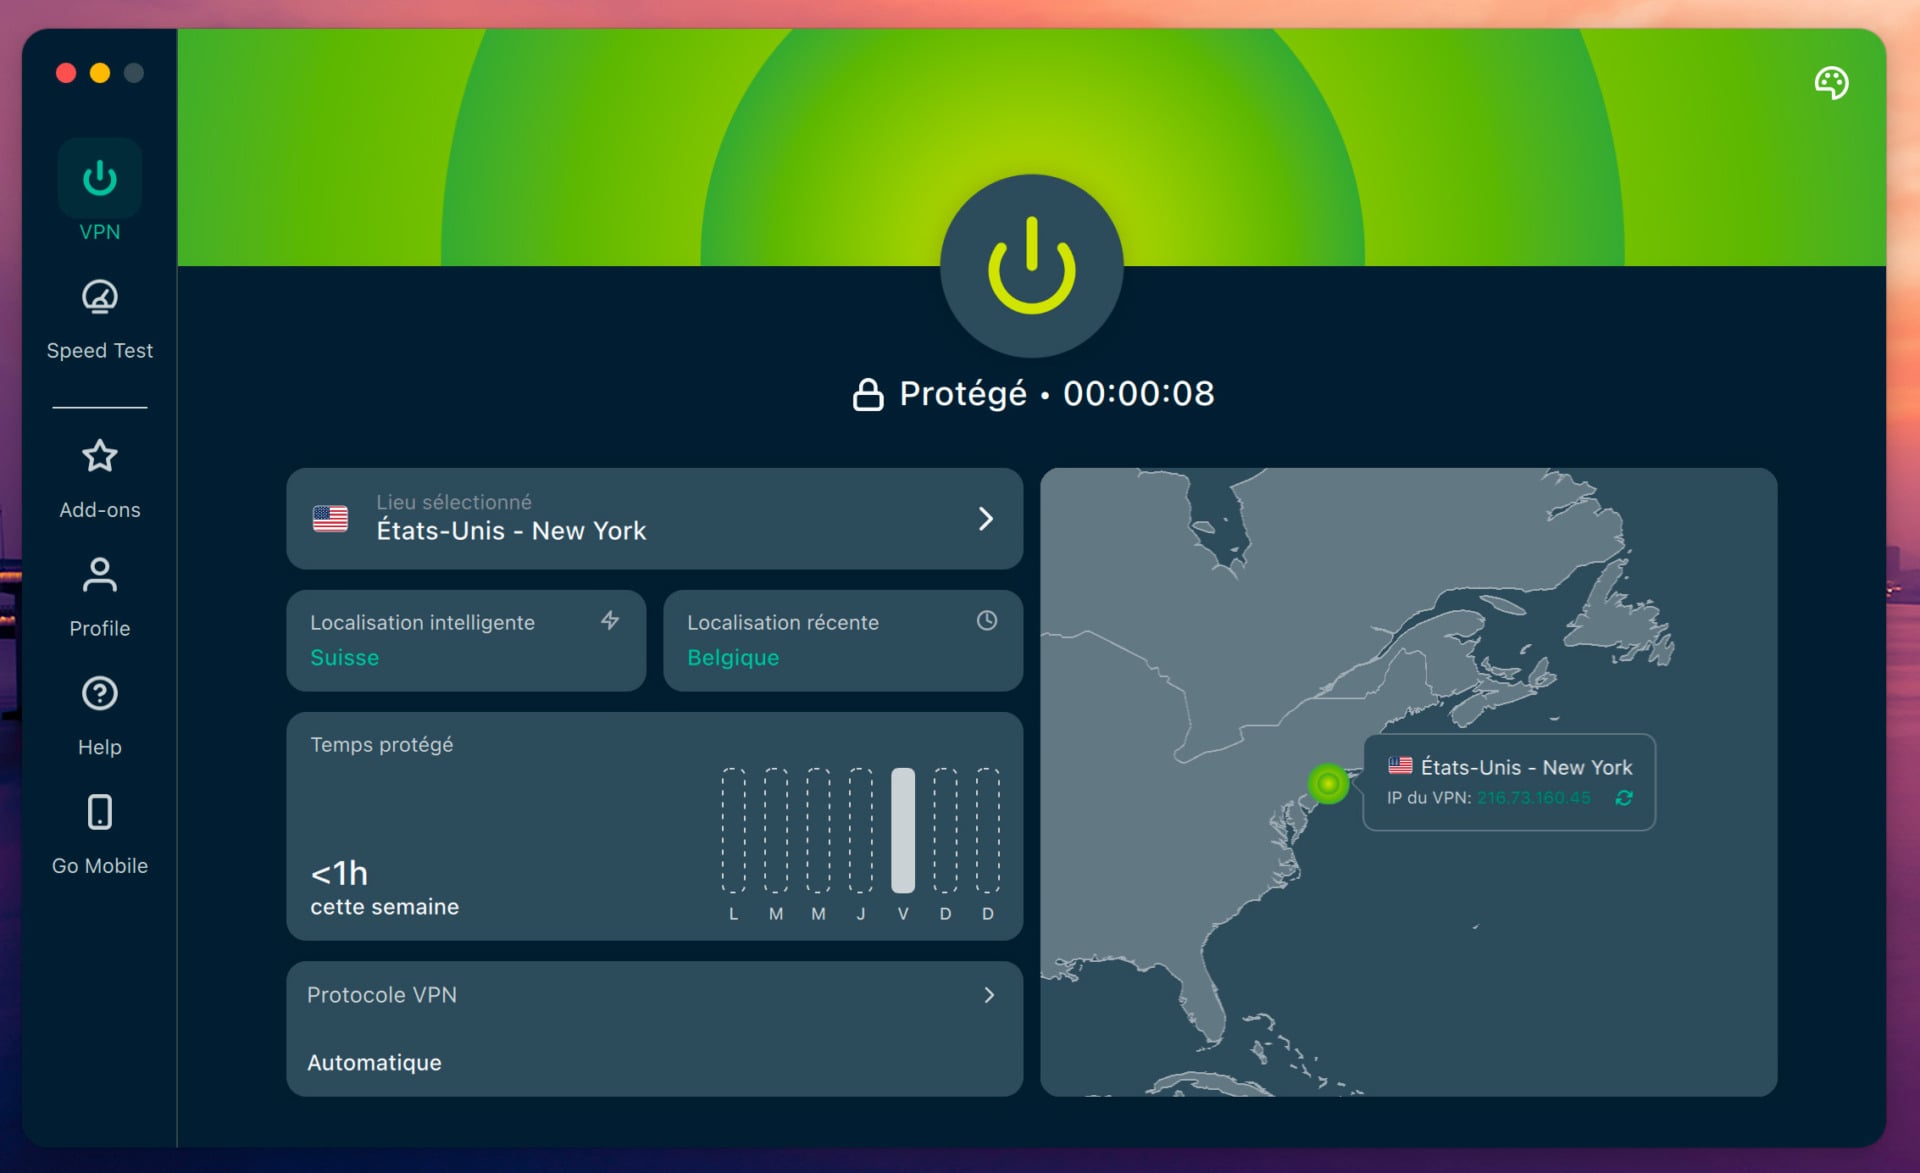Click the Automatique protocol label
The height and width of the screenshot is (1173, 1920).
[x=374, y=1062]
